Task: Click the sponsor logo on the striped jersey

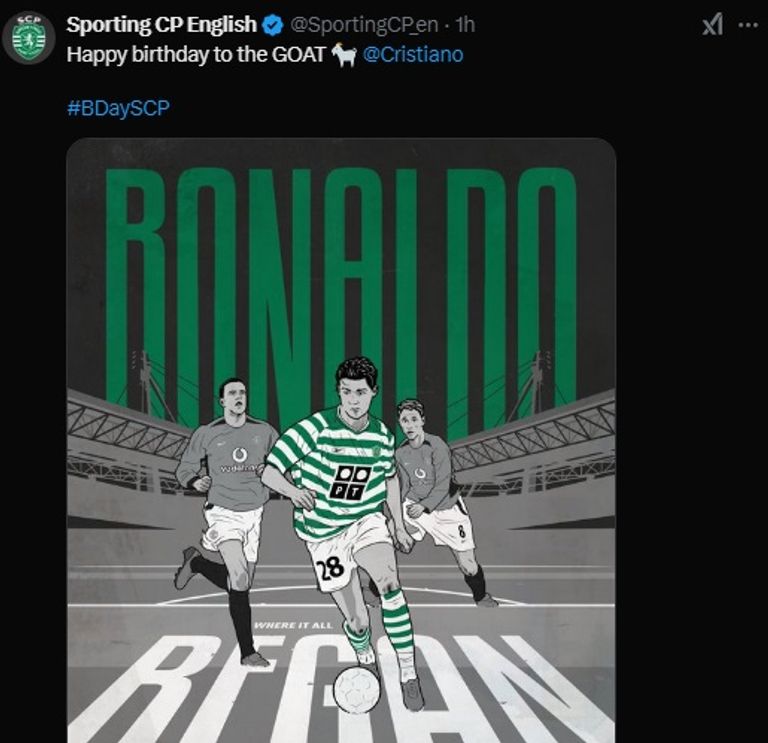Action: coord(351,481)
